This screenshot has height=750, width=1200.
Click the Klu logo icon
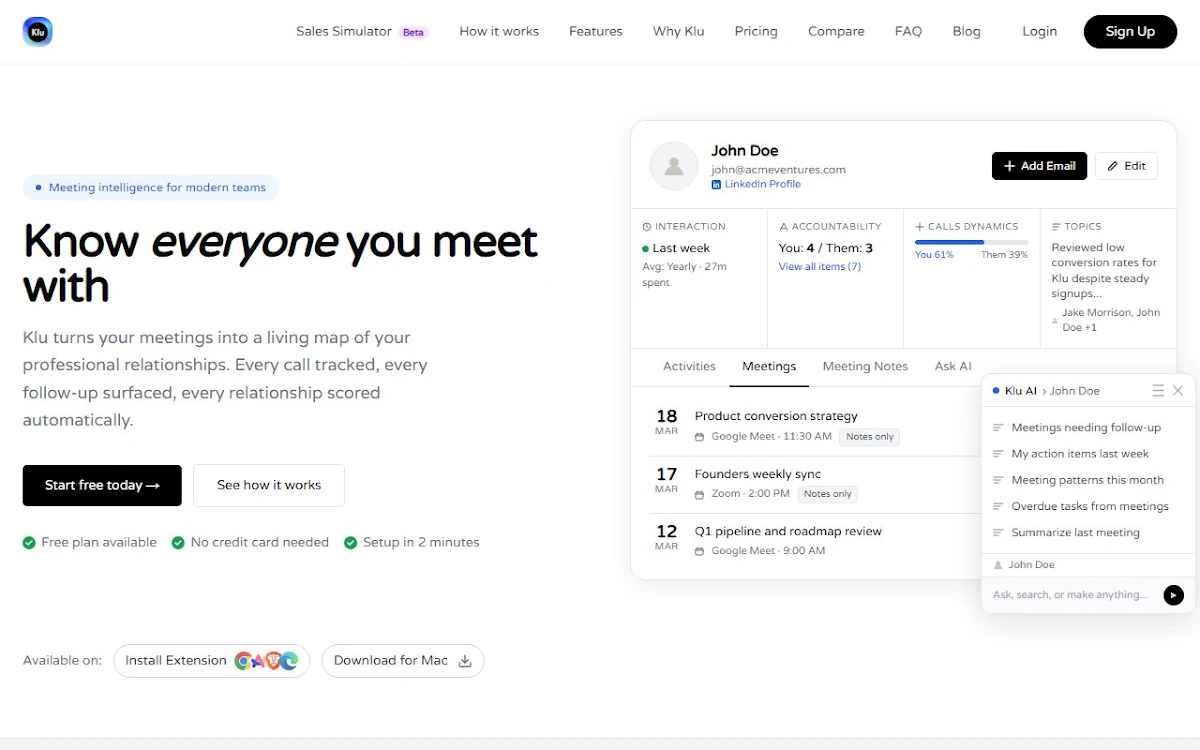click(38, 32)
